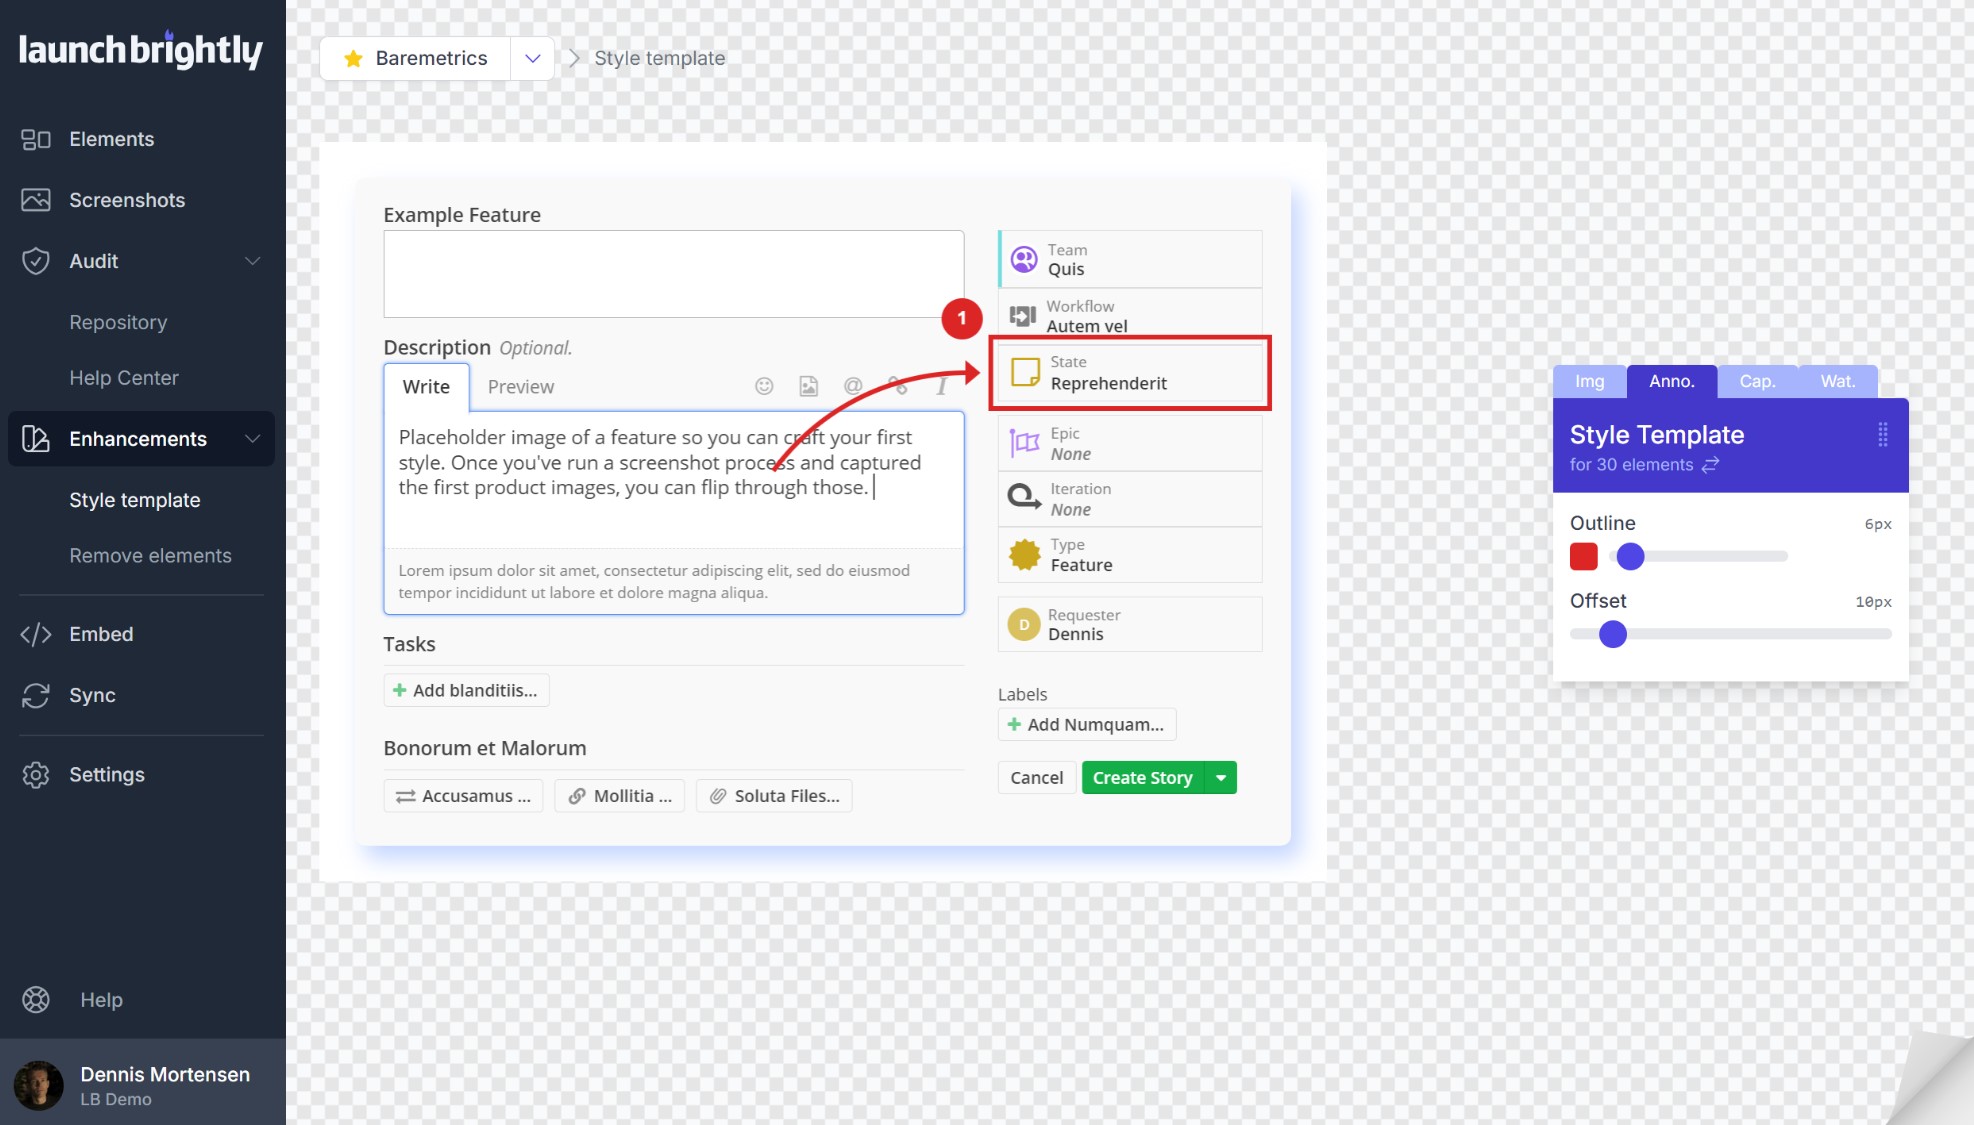Image resolution: width=1974 pixels, height=1125 pixels.
Task: Click the Embed code icon
Action: [x=36, y=634]
